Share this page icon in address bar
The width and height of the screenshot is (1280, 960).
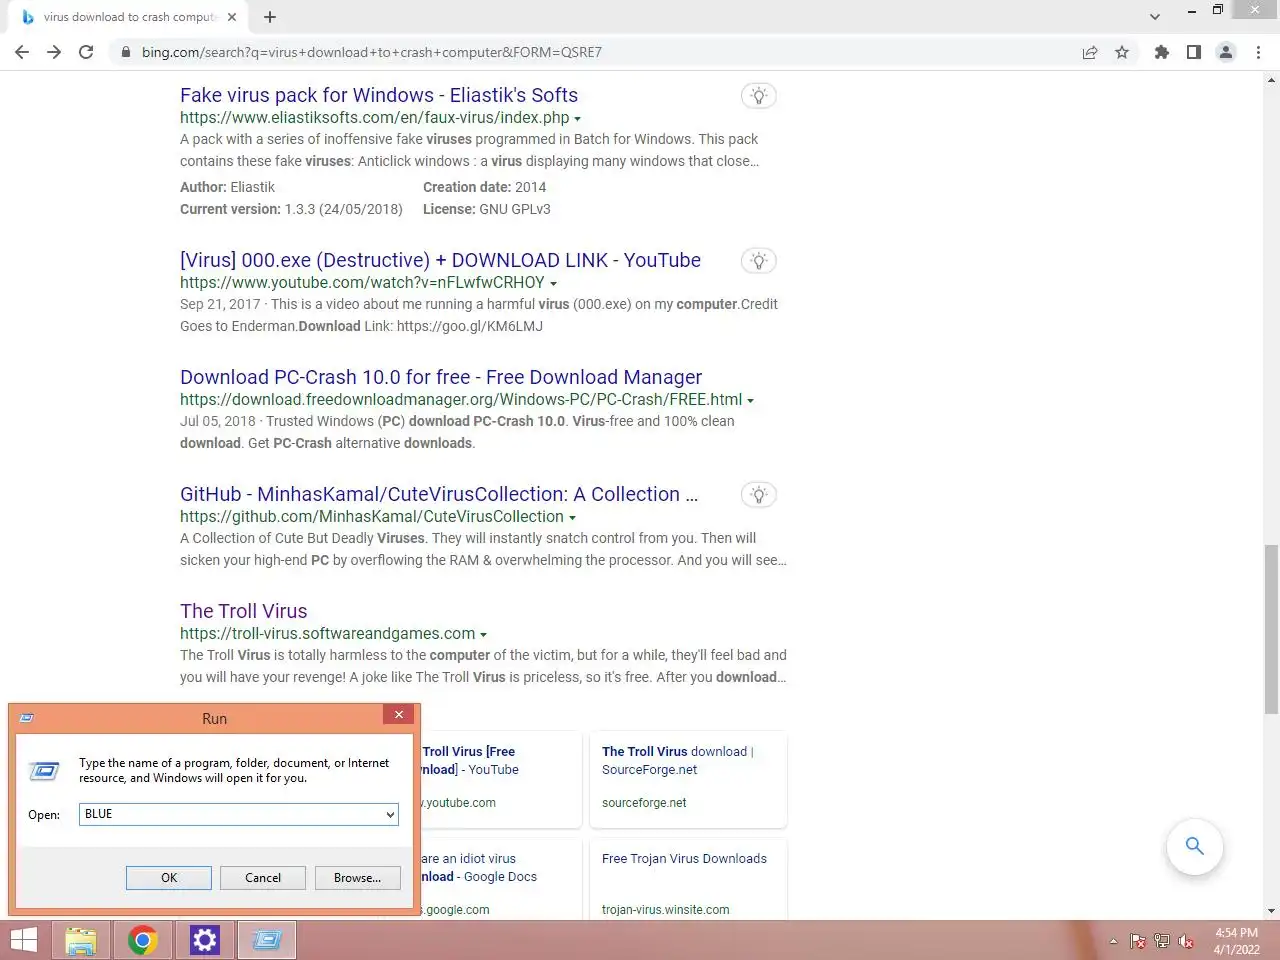(1090, 52)
